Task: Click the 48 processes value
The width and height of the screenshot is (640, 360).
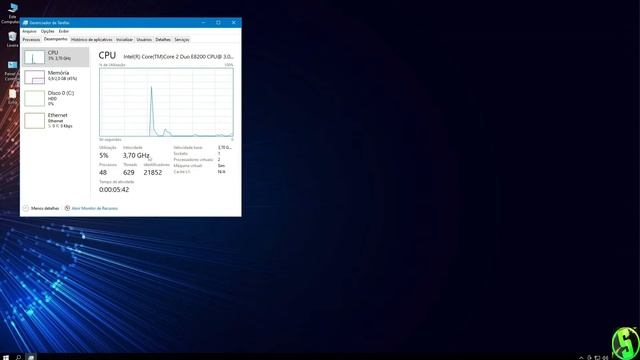Action: click(103, 173)
